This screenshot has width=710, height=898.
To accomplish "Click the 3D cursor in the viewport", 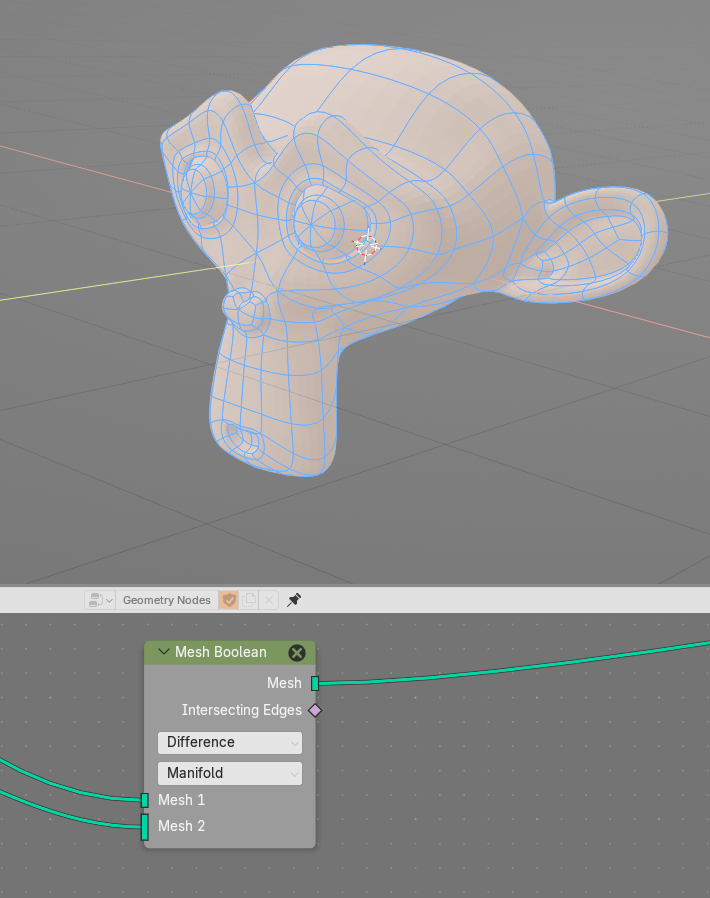I will tap(366, 246).
